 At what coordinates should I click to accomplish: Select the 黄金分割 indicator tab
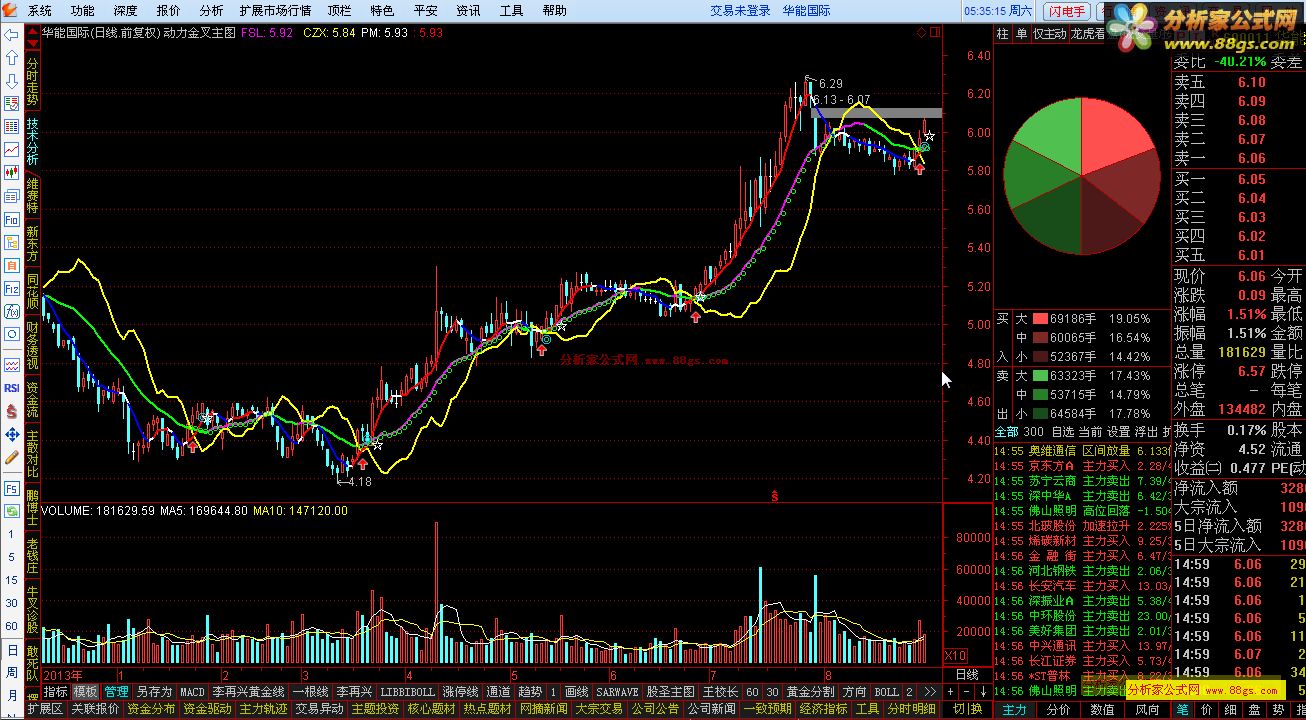[810, 692]
